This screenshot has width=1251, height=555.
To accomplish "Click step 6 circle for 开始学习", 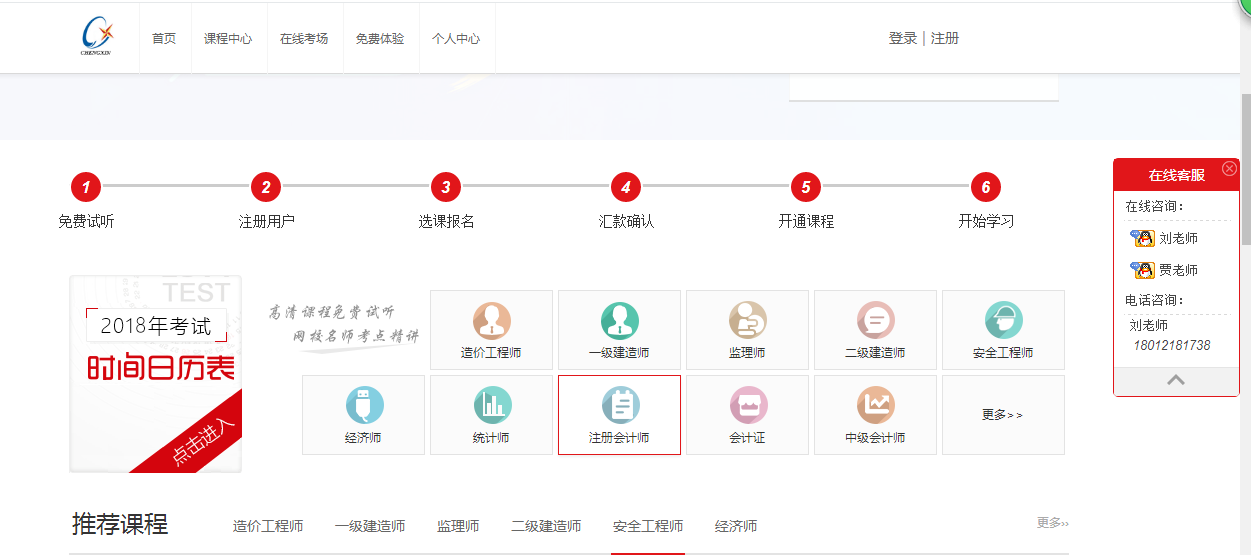I will [x=986, y=187].
